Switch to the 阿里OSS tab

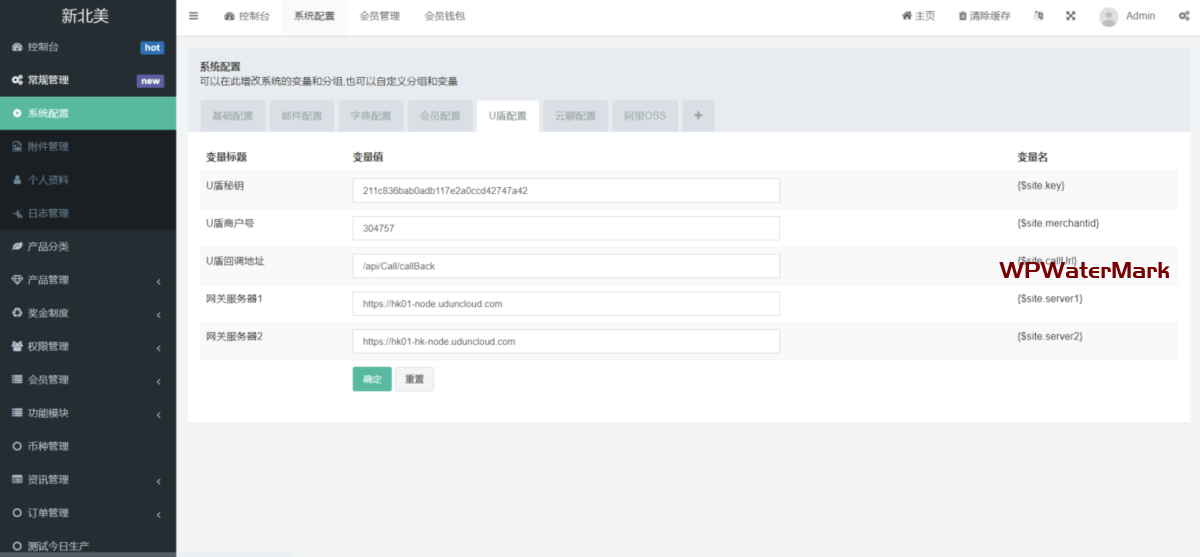[644, 116]
